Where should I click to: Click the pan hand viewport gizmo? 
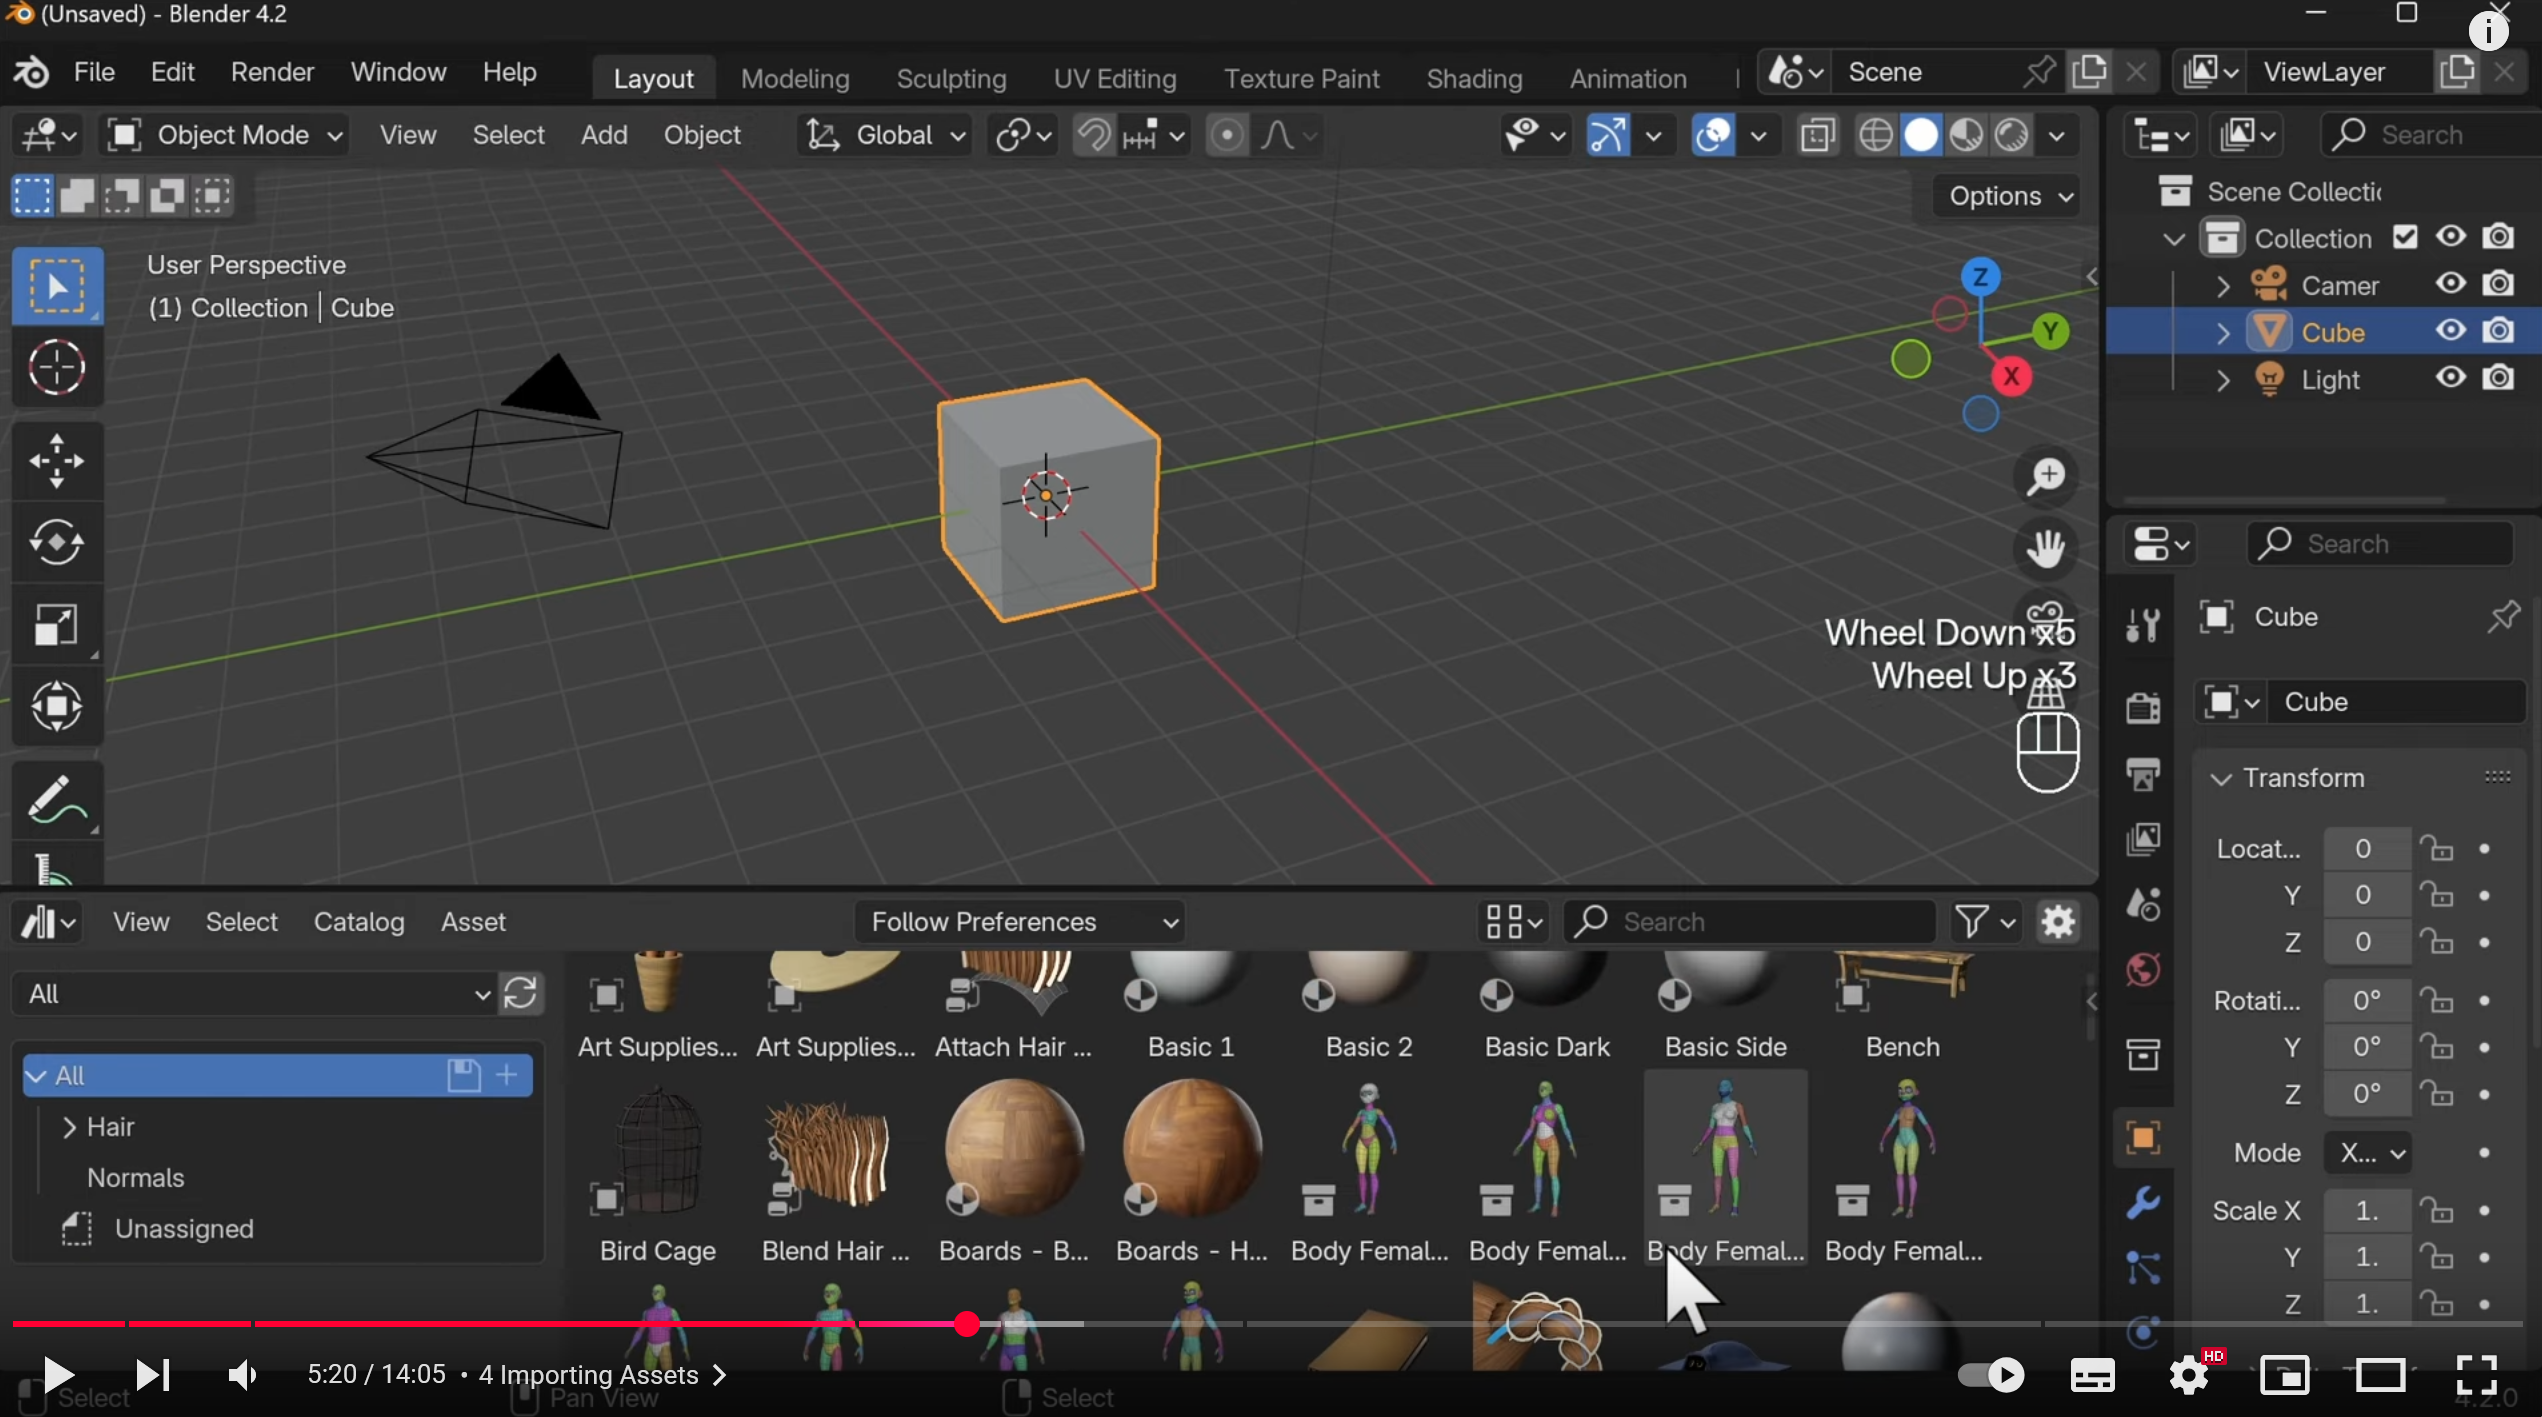[2046, 548]
